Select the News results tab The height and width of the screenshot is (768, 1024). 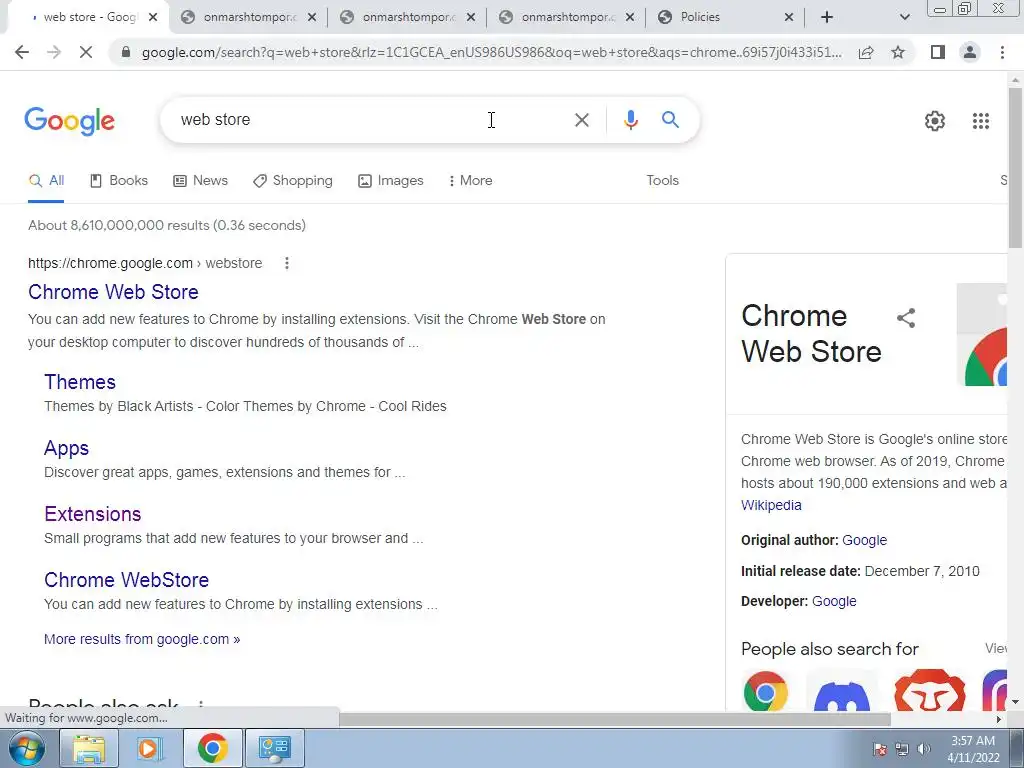200,181
